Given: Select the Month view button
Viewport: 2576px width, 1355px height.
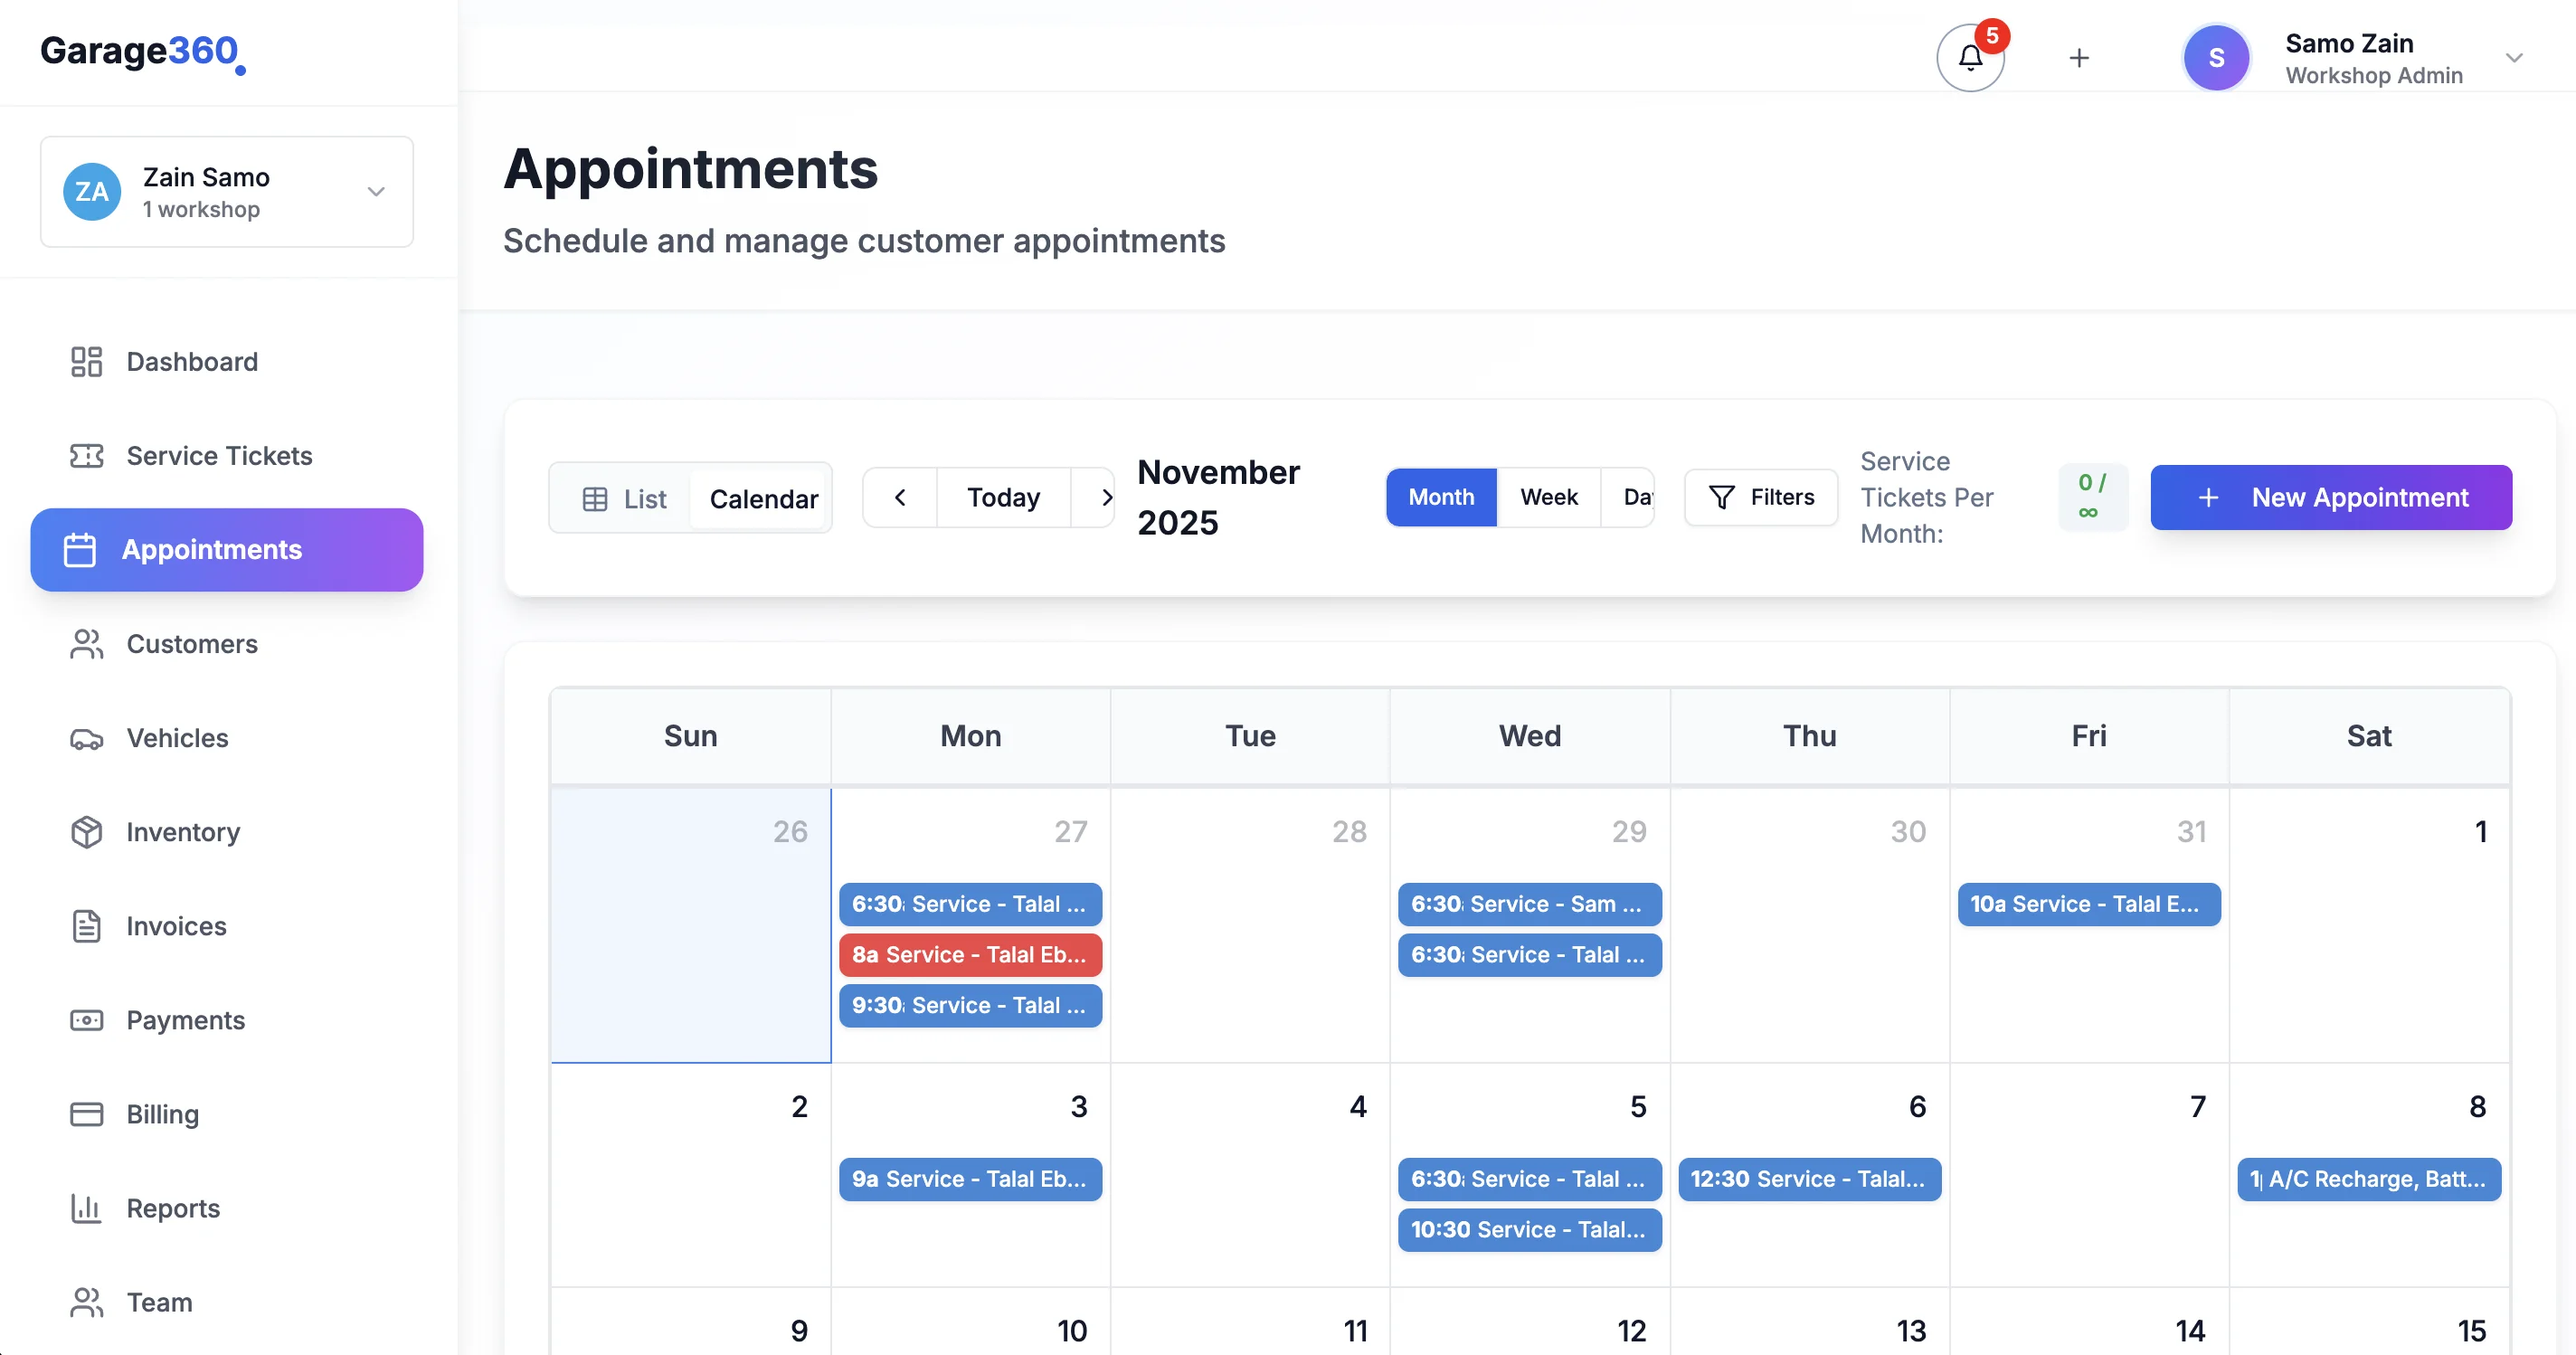Looking at the screenshot, I should (x=1441, y=497).
